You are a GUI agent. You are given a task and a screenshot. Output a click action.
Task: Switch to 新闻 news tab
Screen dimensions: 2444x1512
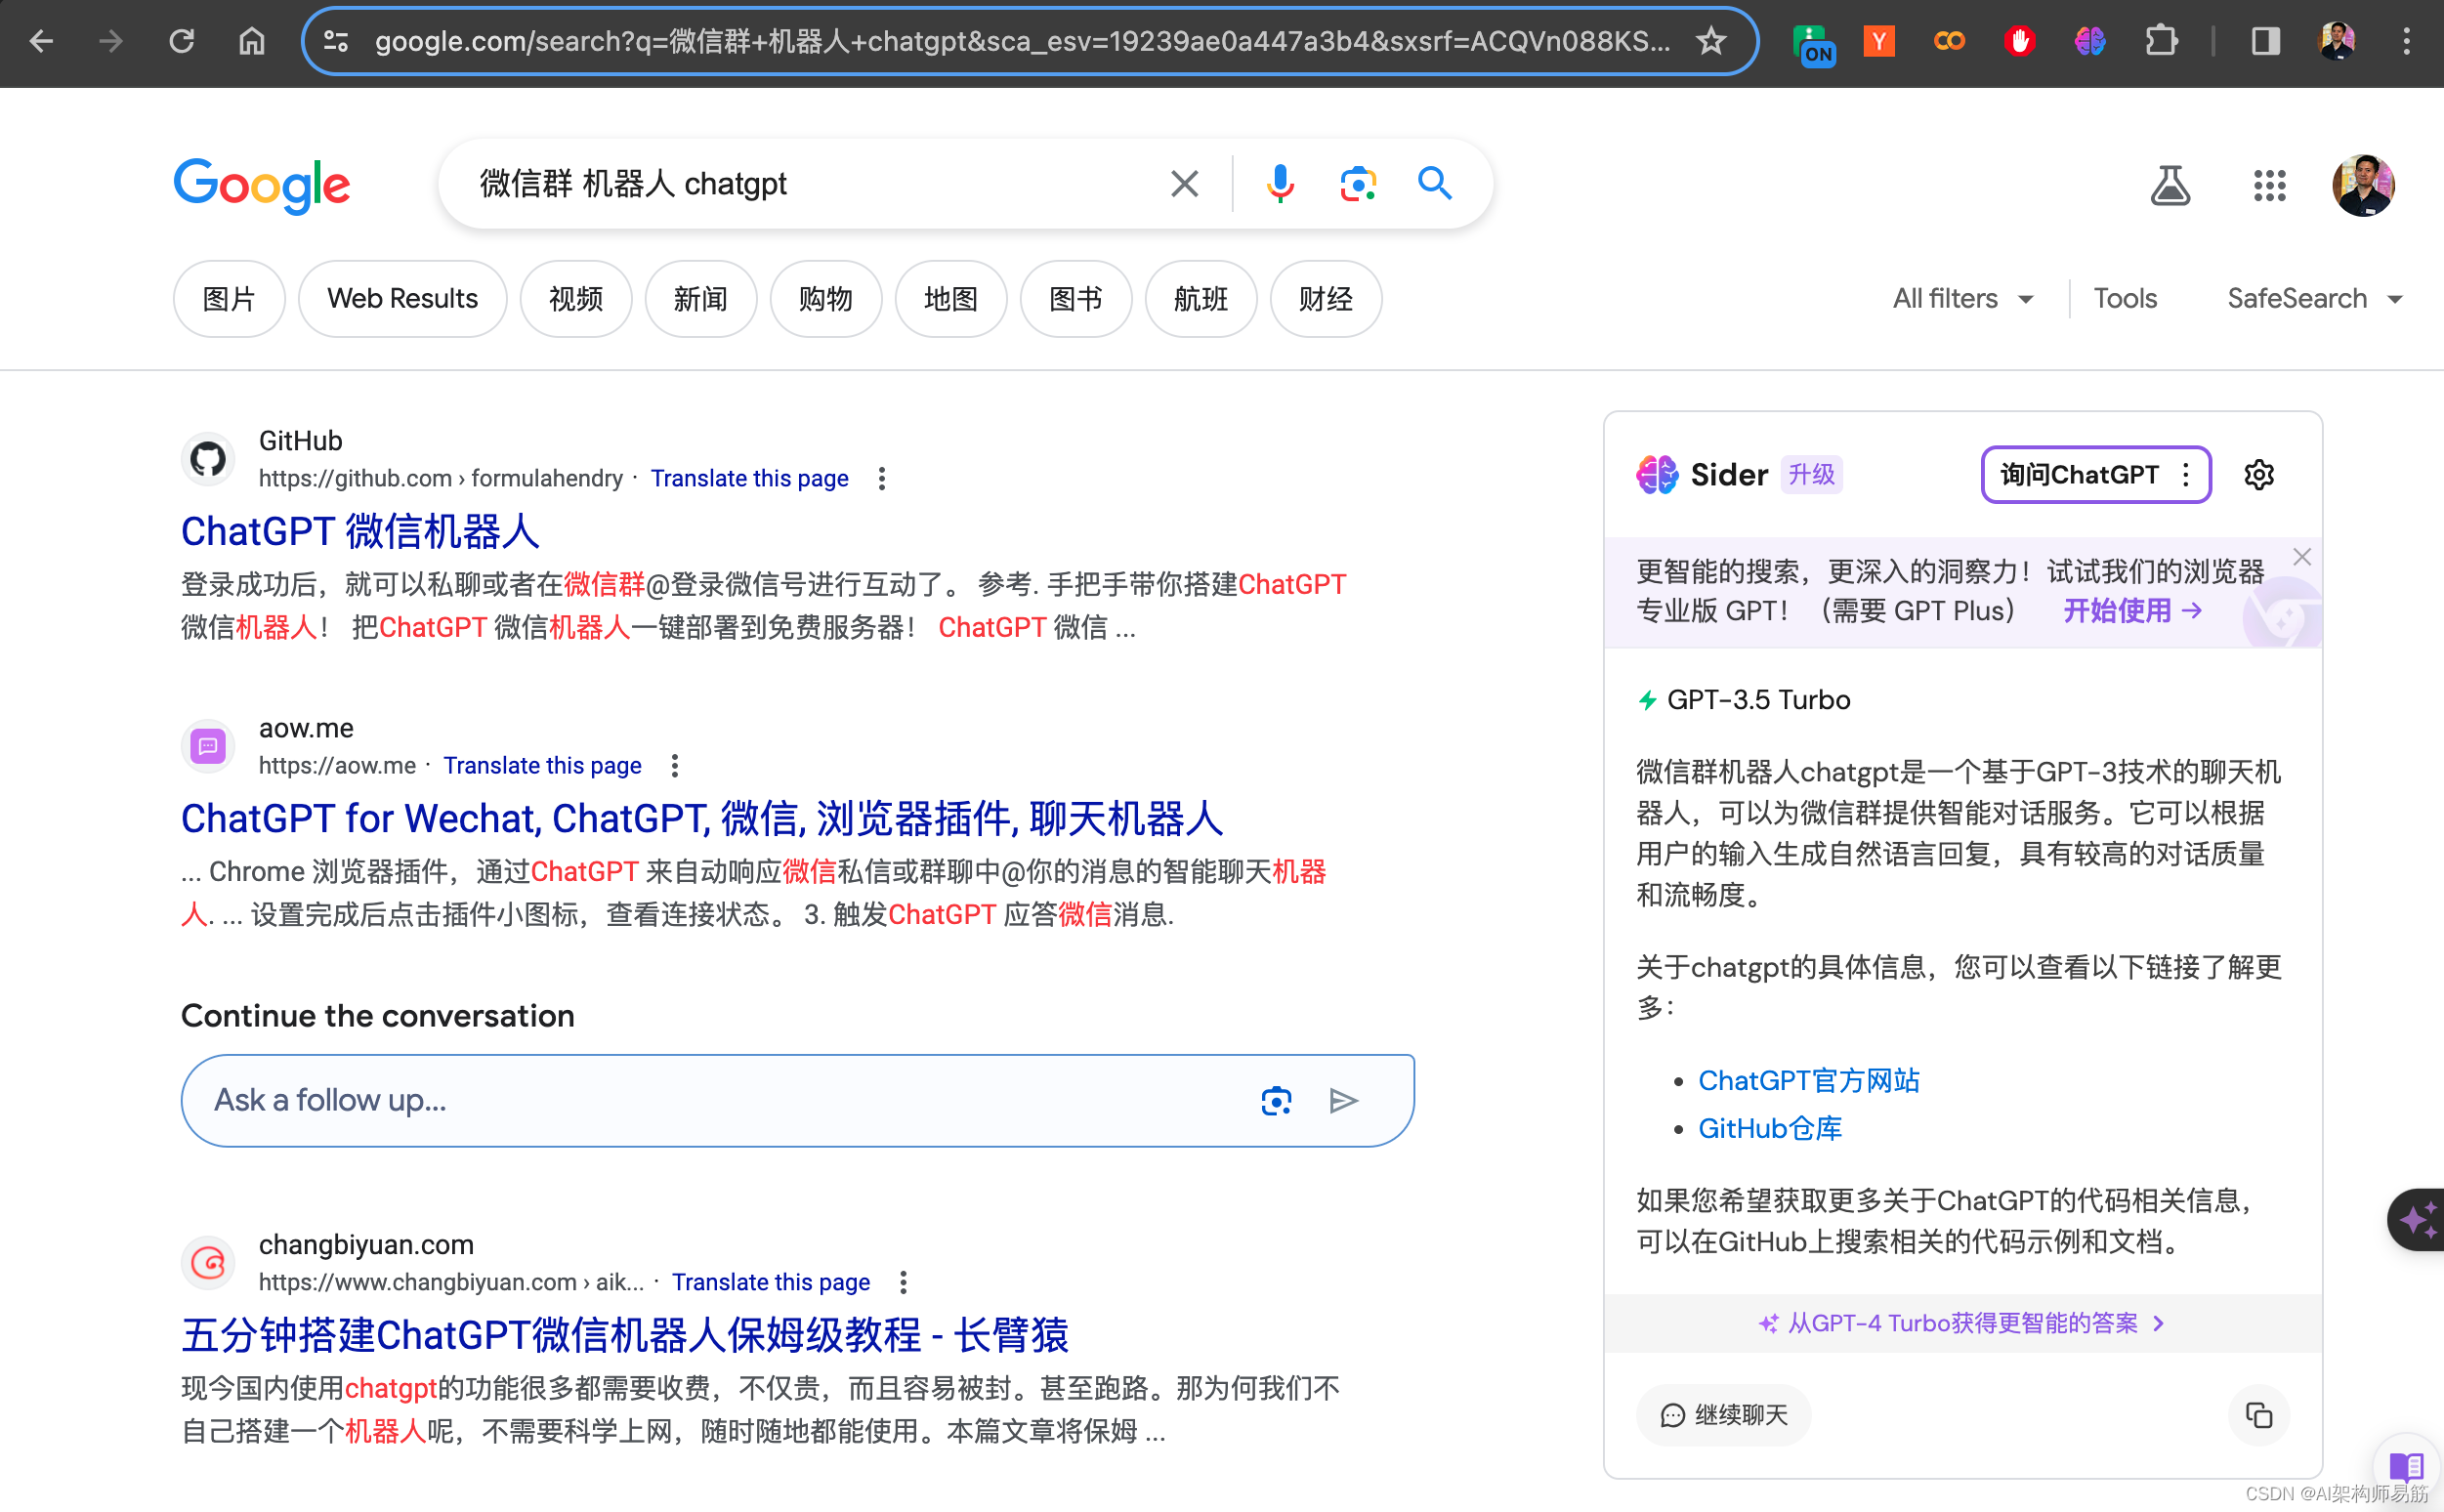pyautogui.click(x=701, y=299)
